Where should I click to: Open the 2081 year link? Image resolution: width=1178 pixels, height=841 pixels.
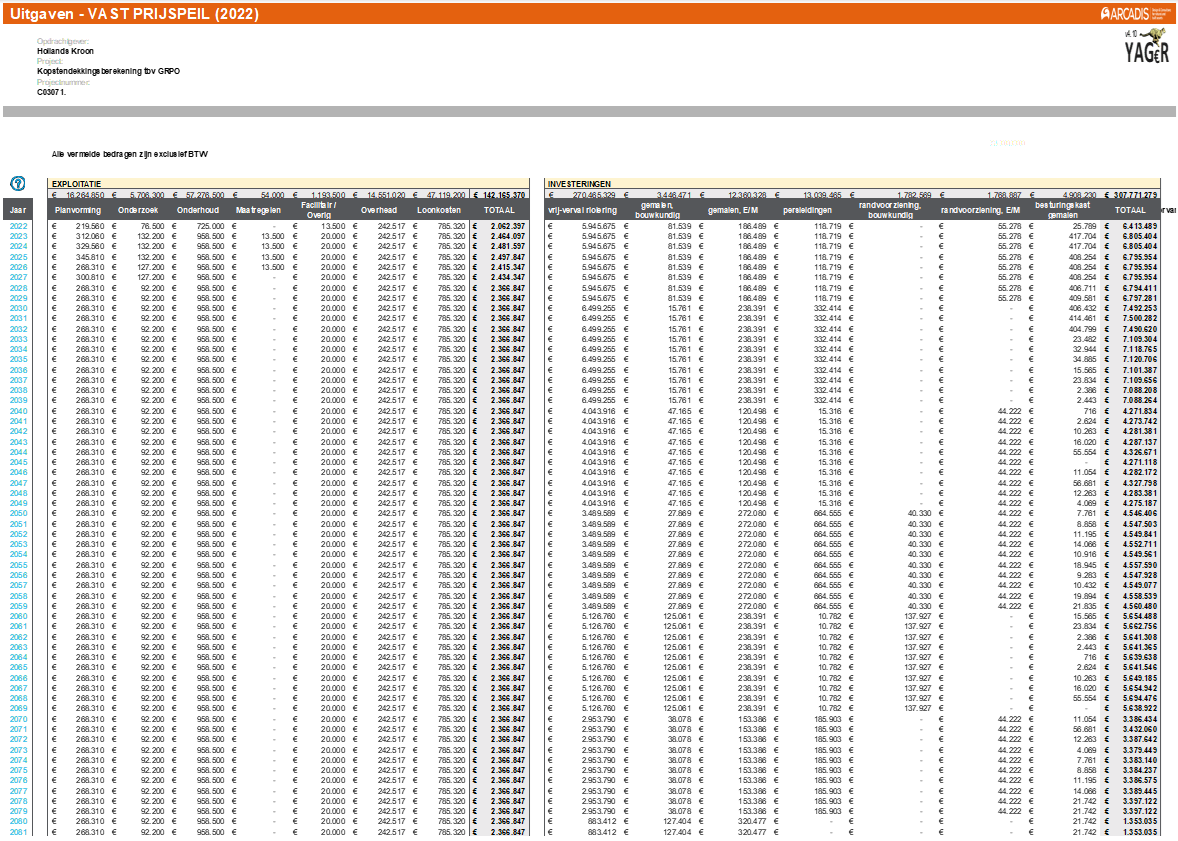pos(19,832)
